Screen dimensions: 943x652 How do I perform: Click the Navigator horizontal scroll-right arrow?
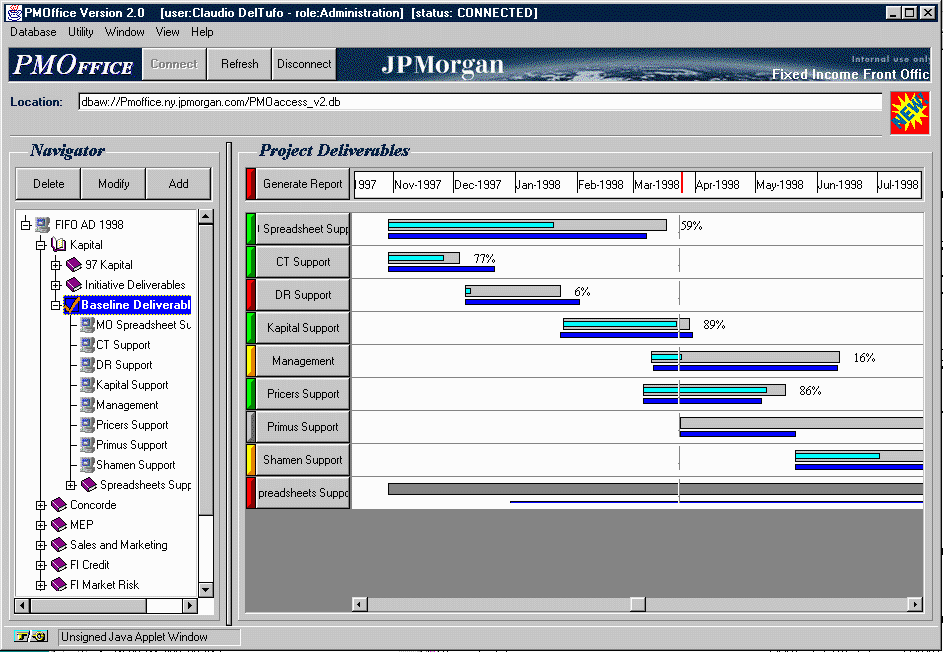pyautogui.click(x=190, y=605)
